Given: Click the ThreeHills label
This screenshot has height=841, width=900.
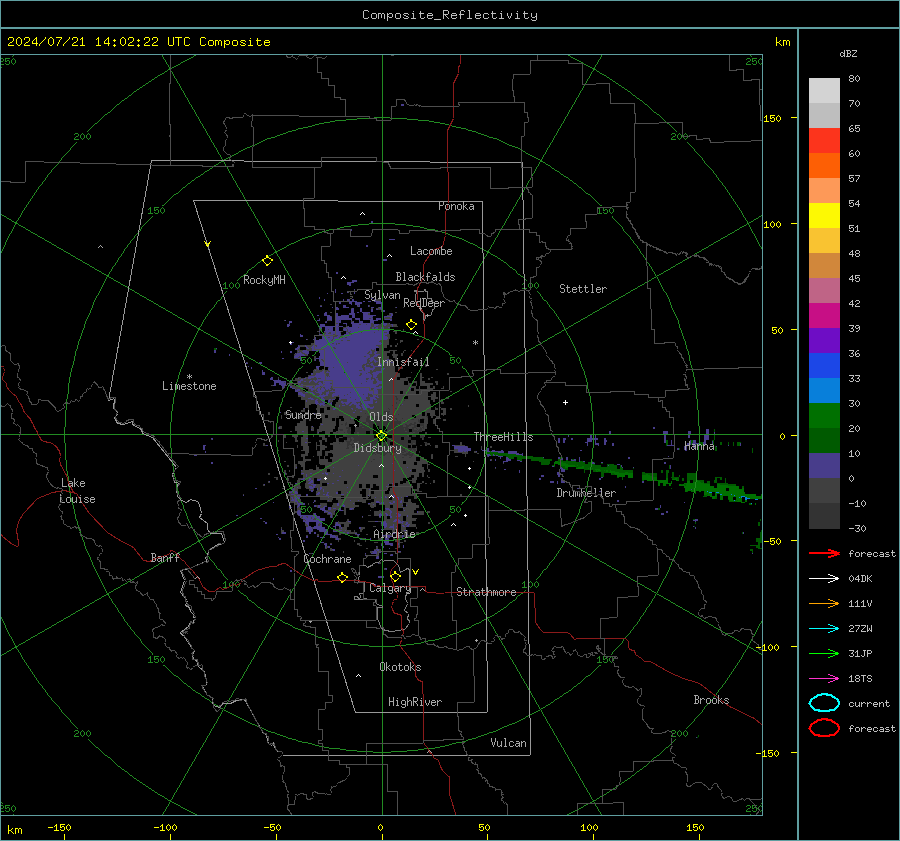Looking at the screenshot, I should [x=503, y=437].
